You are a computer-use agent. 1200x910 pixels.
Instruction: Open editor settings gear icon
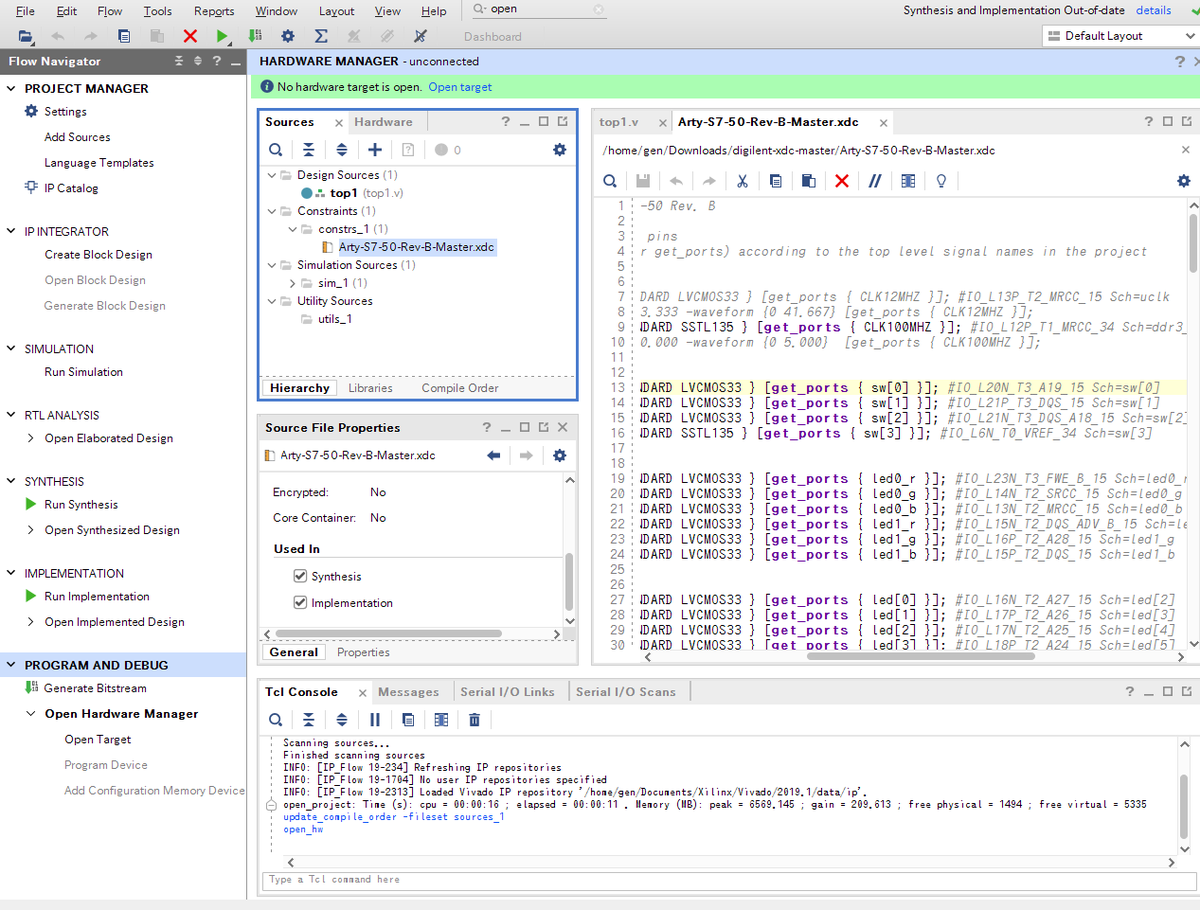pos(1184,181)
